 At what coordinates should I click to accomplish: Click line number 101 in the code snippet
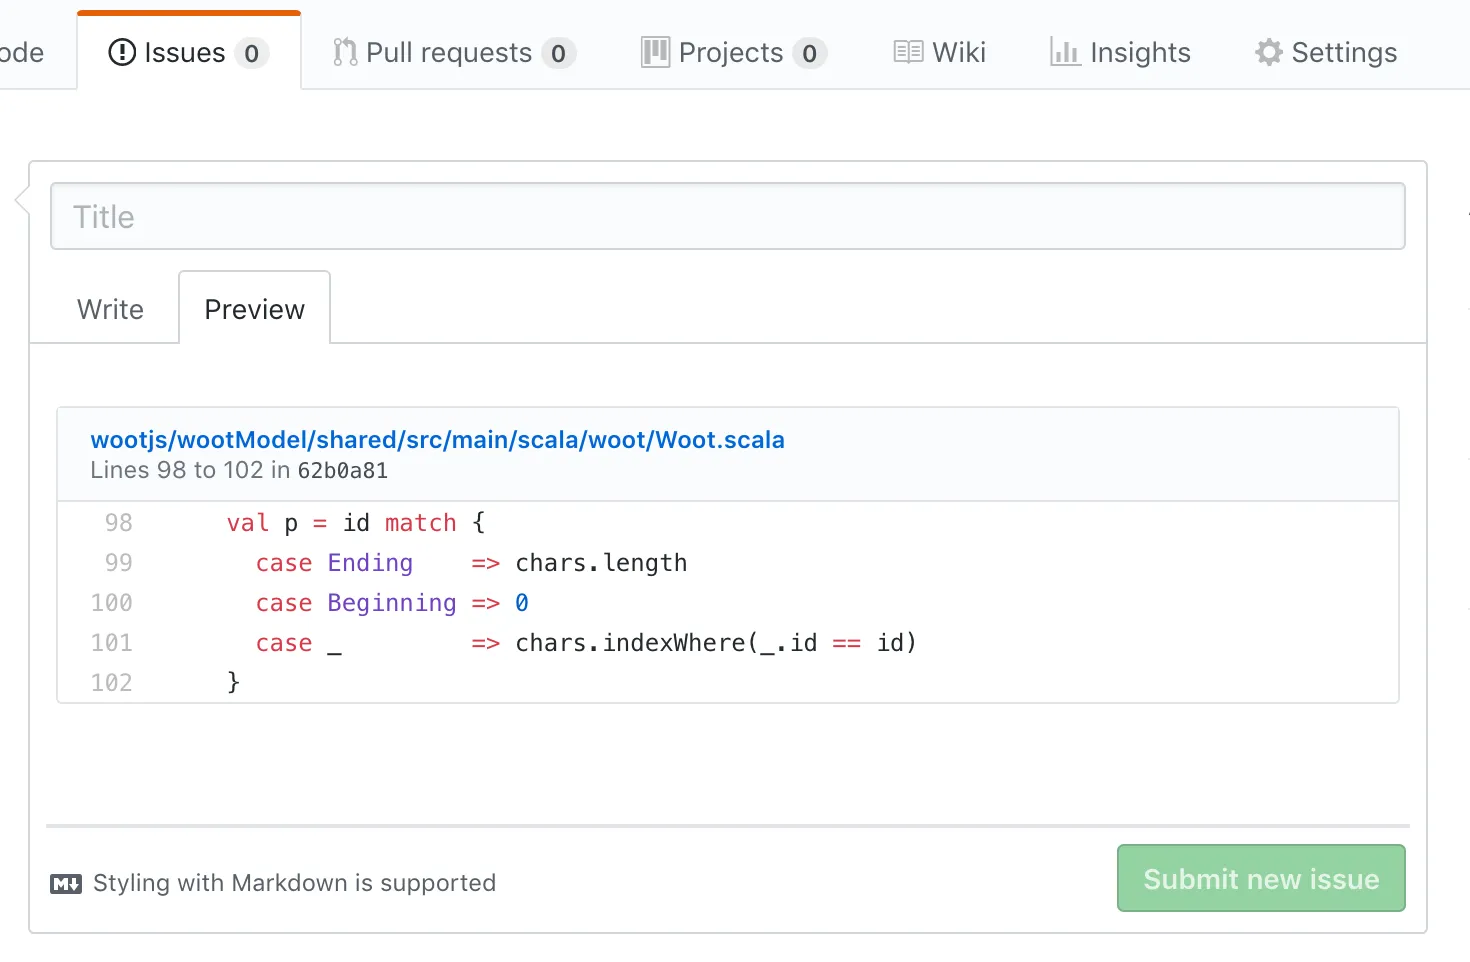(x=110, y=643)
